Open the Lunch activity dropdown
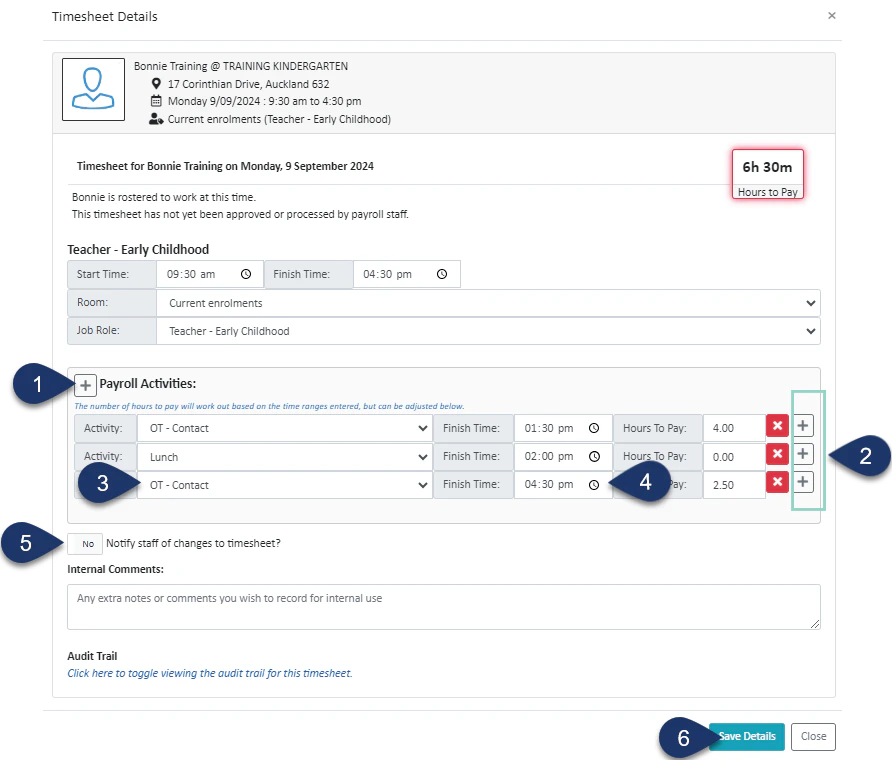This screenshot has width=892, height=760. click(x=284, y=457)
